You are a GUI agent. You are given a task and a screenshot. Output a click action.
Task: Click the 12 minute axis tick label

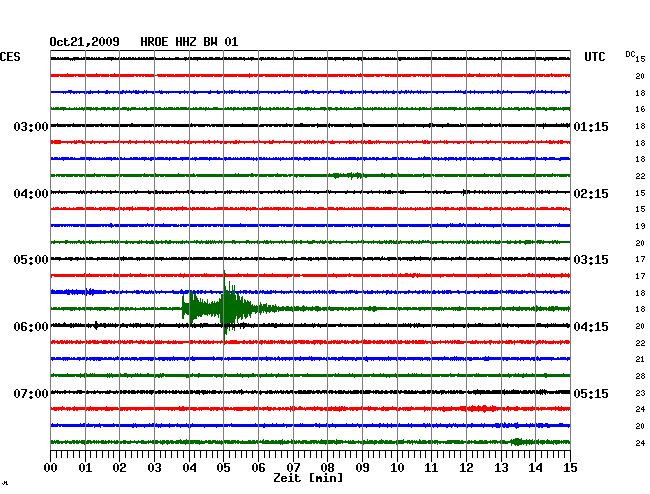pyautogui.click(x=466, y=468)
